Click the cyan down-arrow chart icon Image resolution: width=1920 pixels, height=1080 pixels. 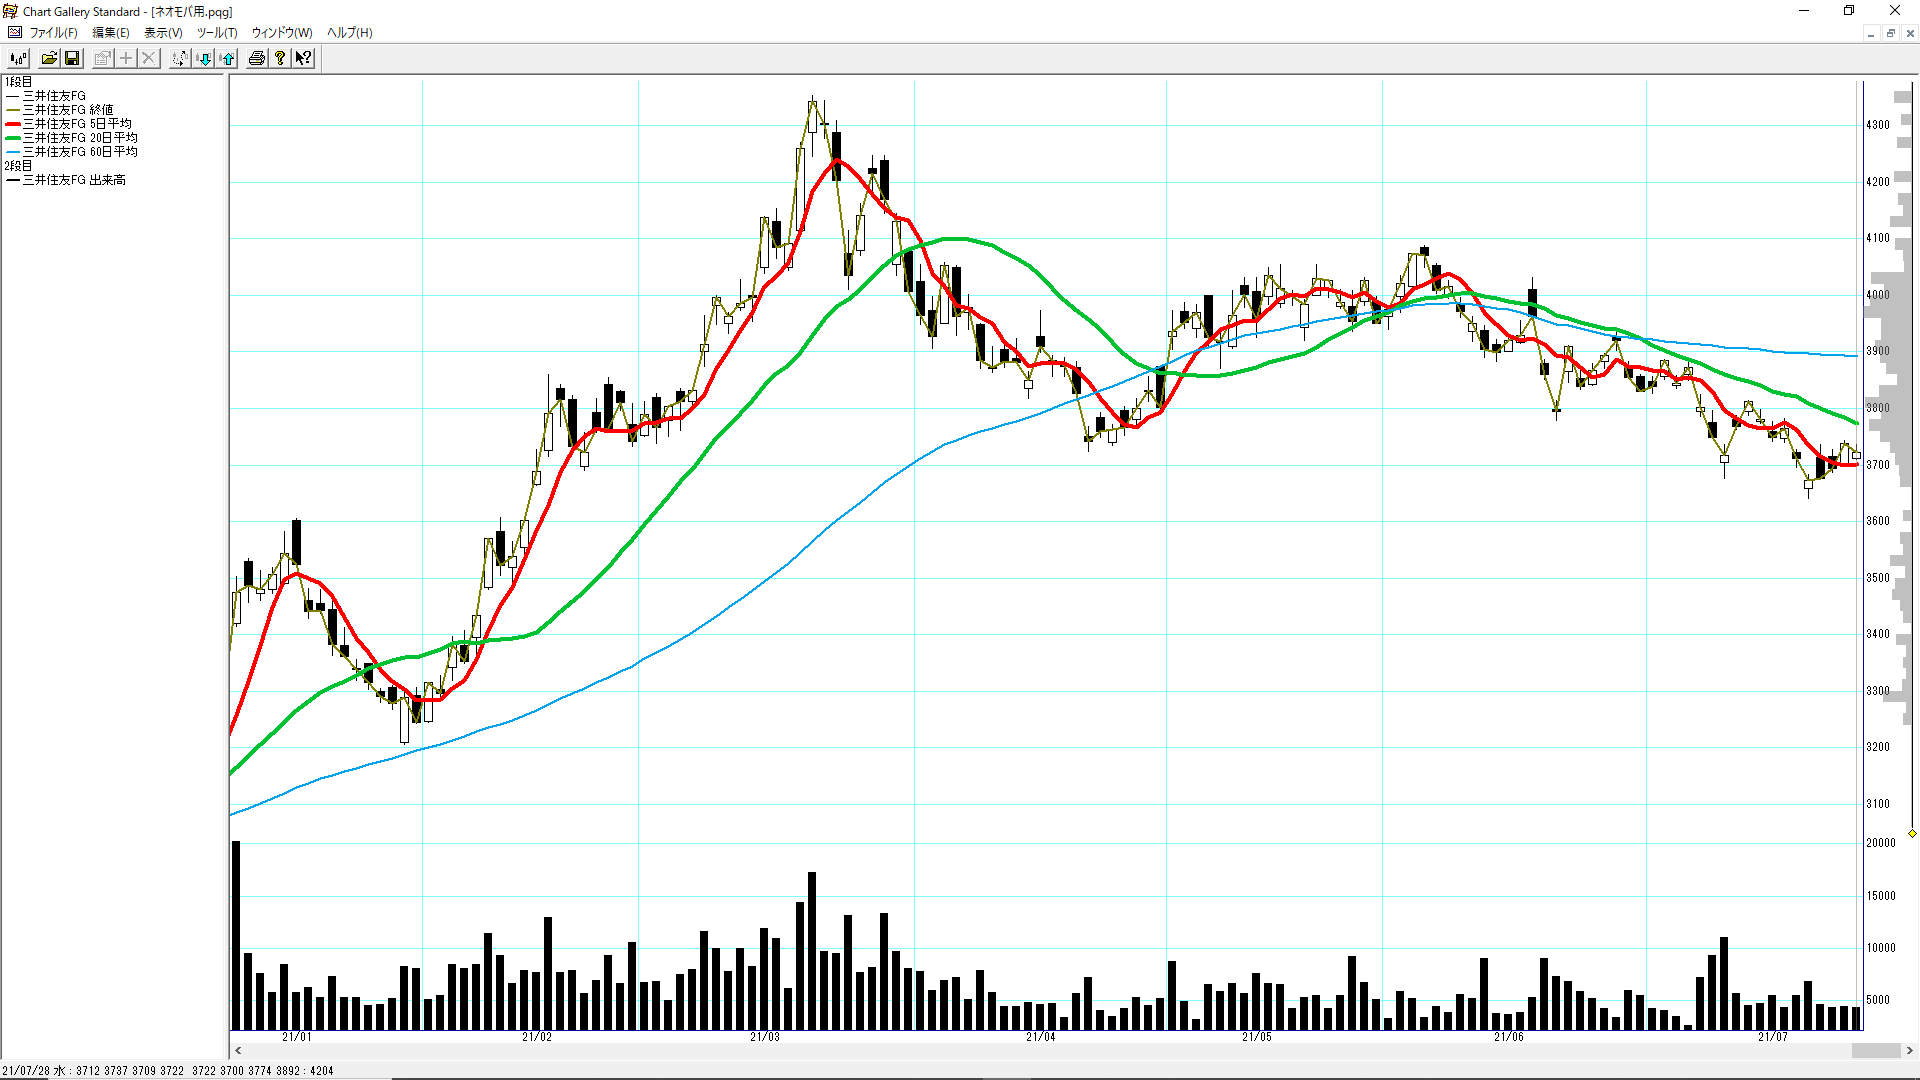(204, 58)
